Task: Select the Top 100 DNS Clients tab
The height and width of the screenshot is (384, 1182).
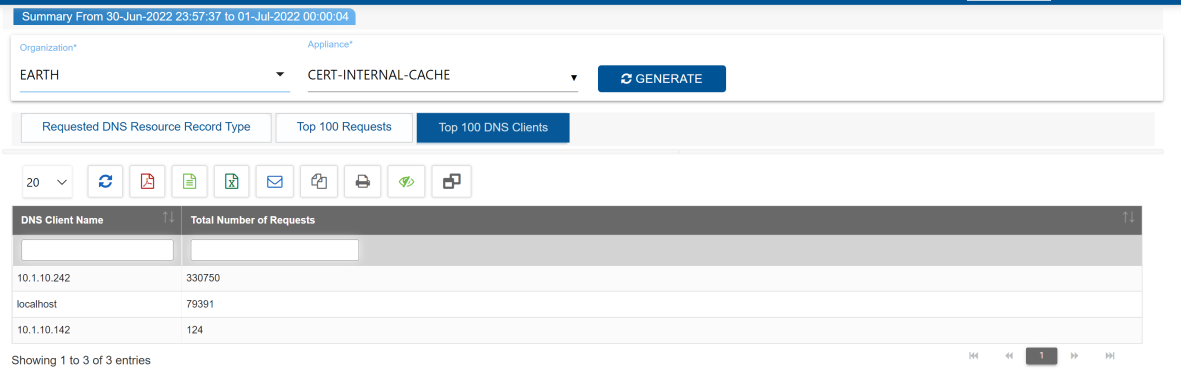Action: click(493, 127)
